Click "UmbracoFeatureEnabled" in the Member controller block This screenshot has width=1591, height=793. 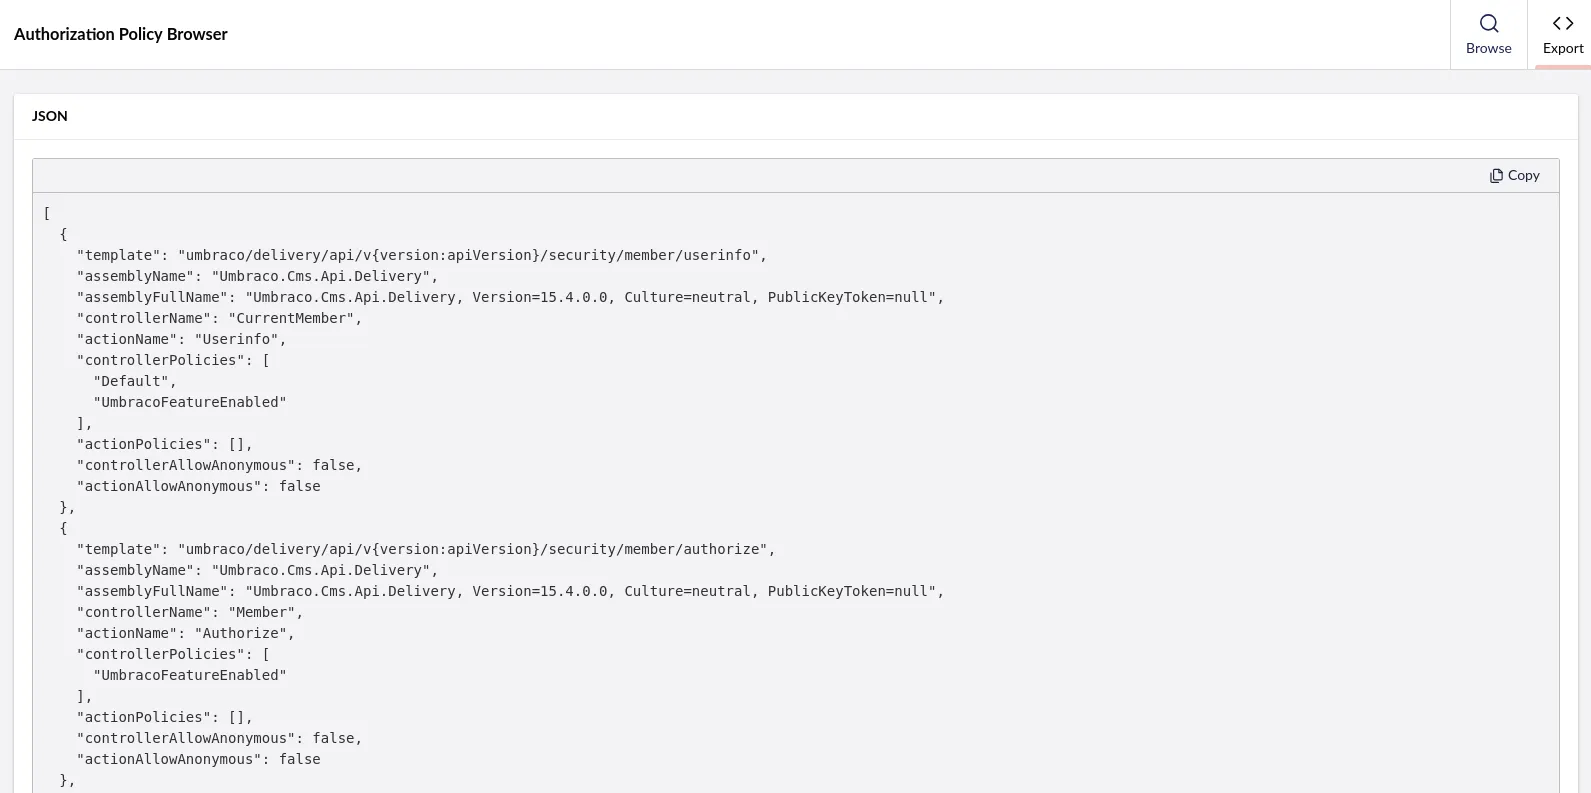pos(190,675)
